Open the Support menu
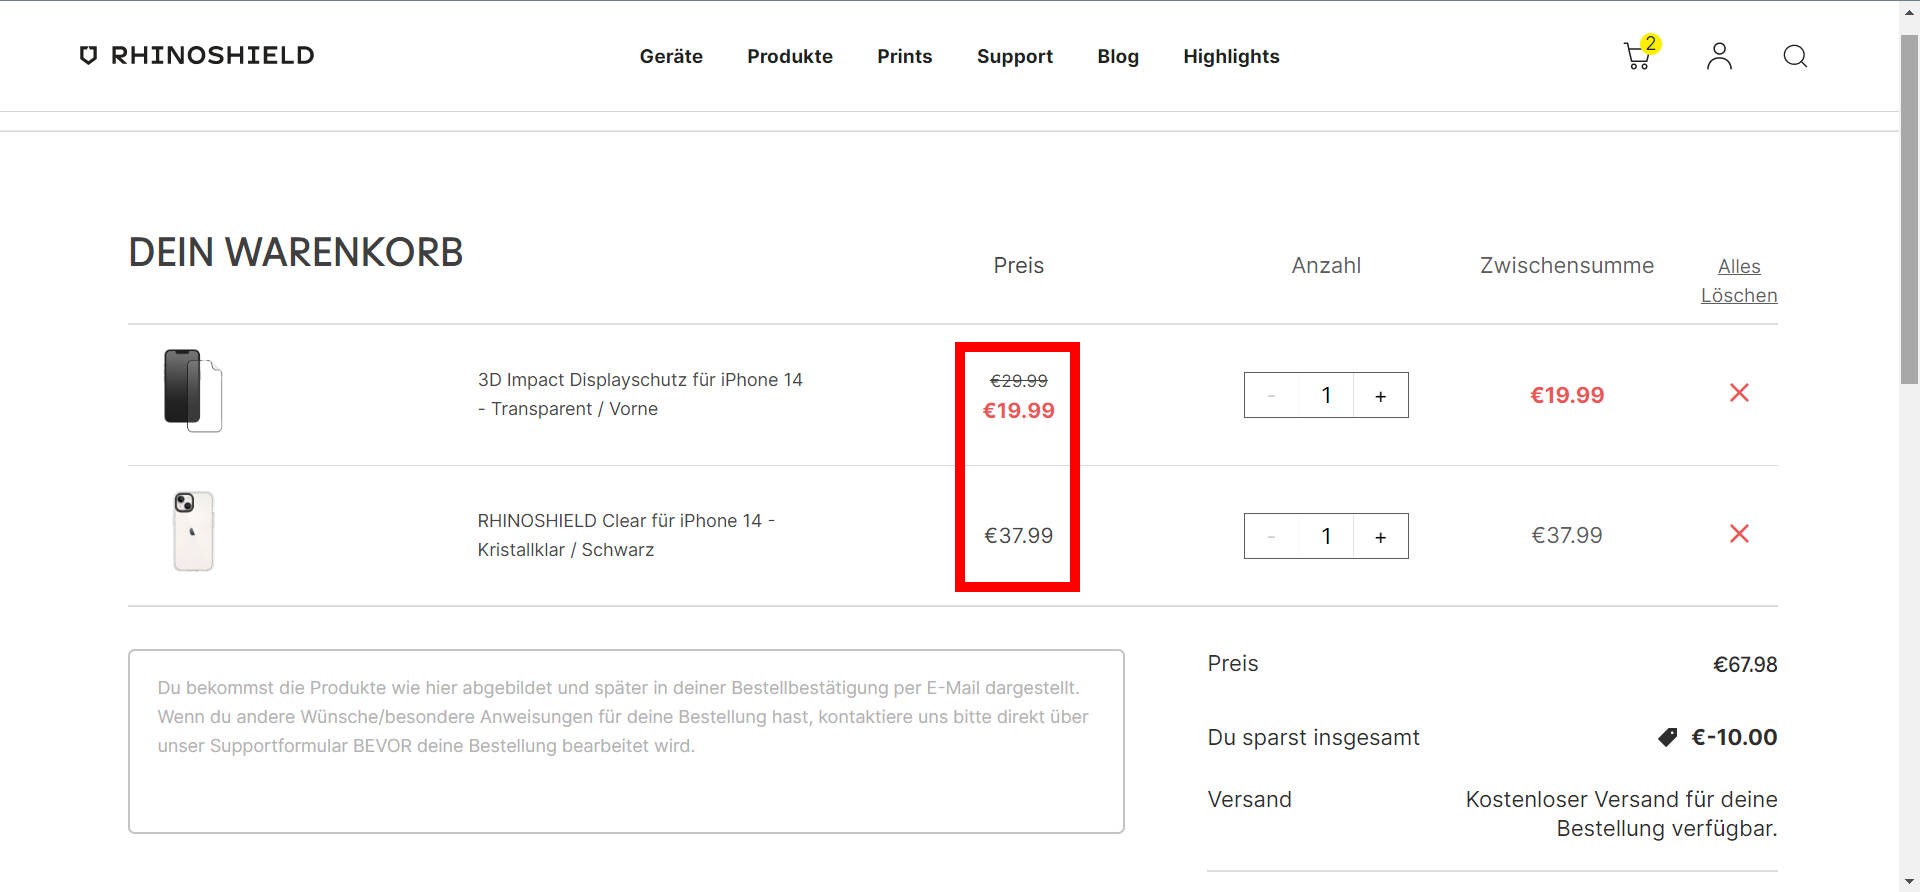The width and height of the screenshot is (1920, 892). tap(1015, 56)
